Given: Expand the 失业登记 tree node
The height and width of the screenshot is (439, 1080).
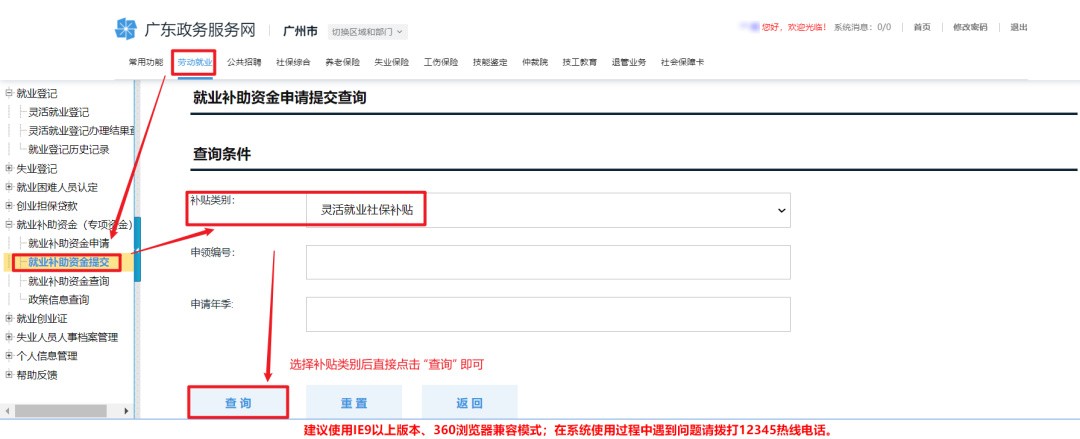Looking at the screenshot, I should 9,168.
